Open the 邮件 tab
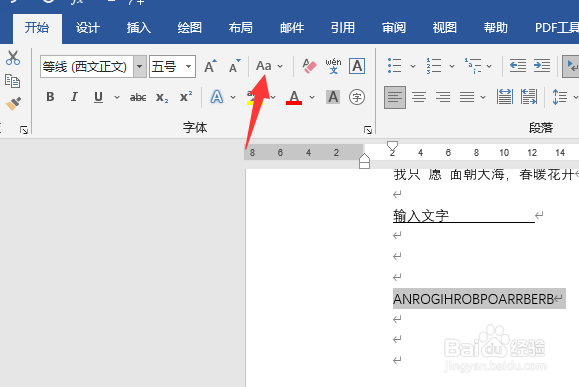This screenshot has width=579, height=387. [292, 28]
